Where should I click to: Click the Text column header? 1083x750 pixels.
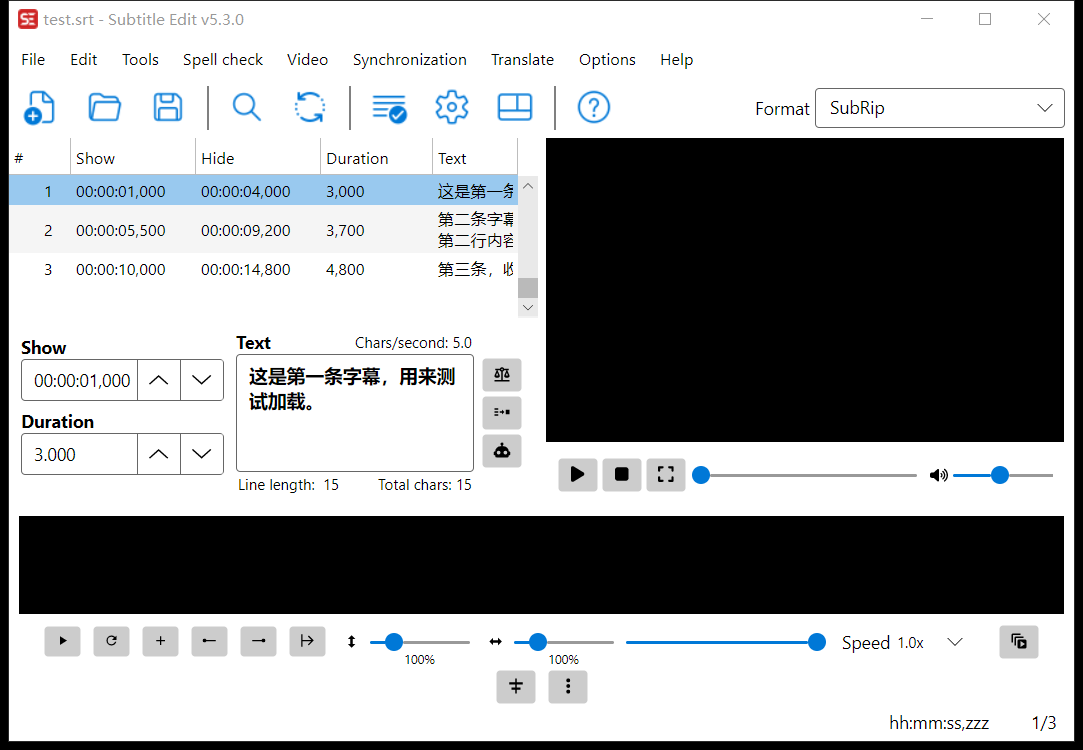click(x=475, y=158)
